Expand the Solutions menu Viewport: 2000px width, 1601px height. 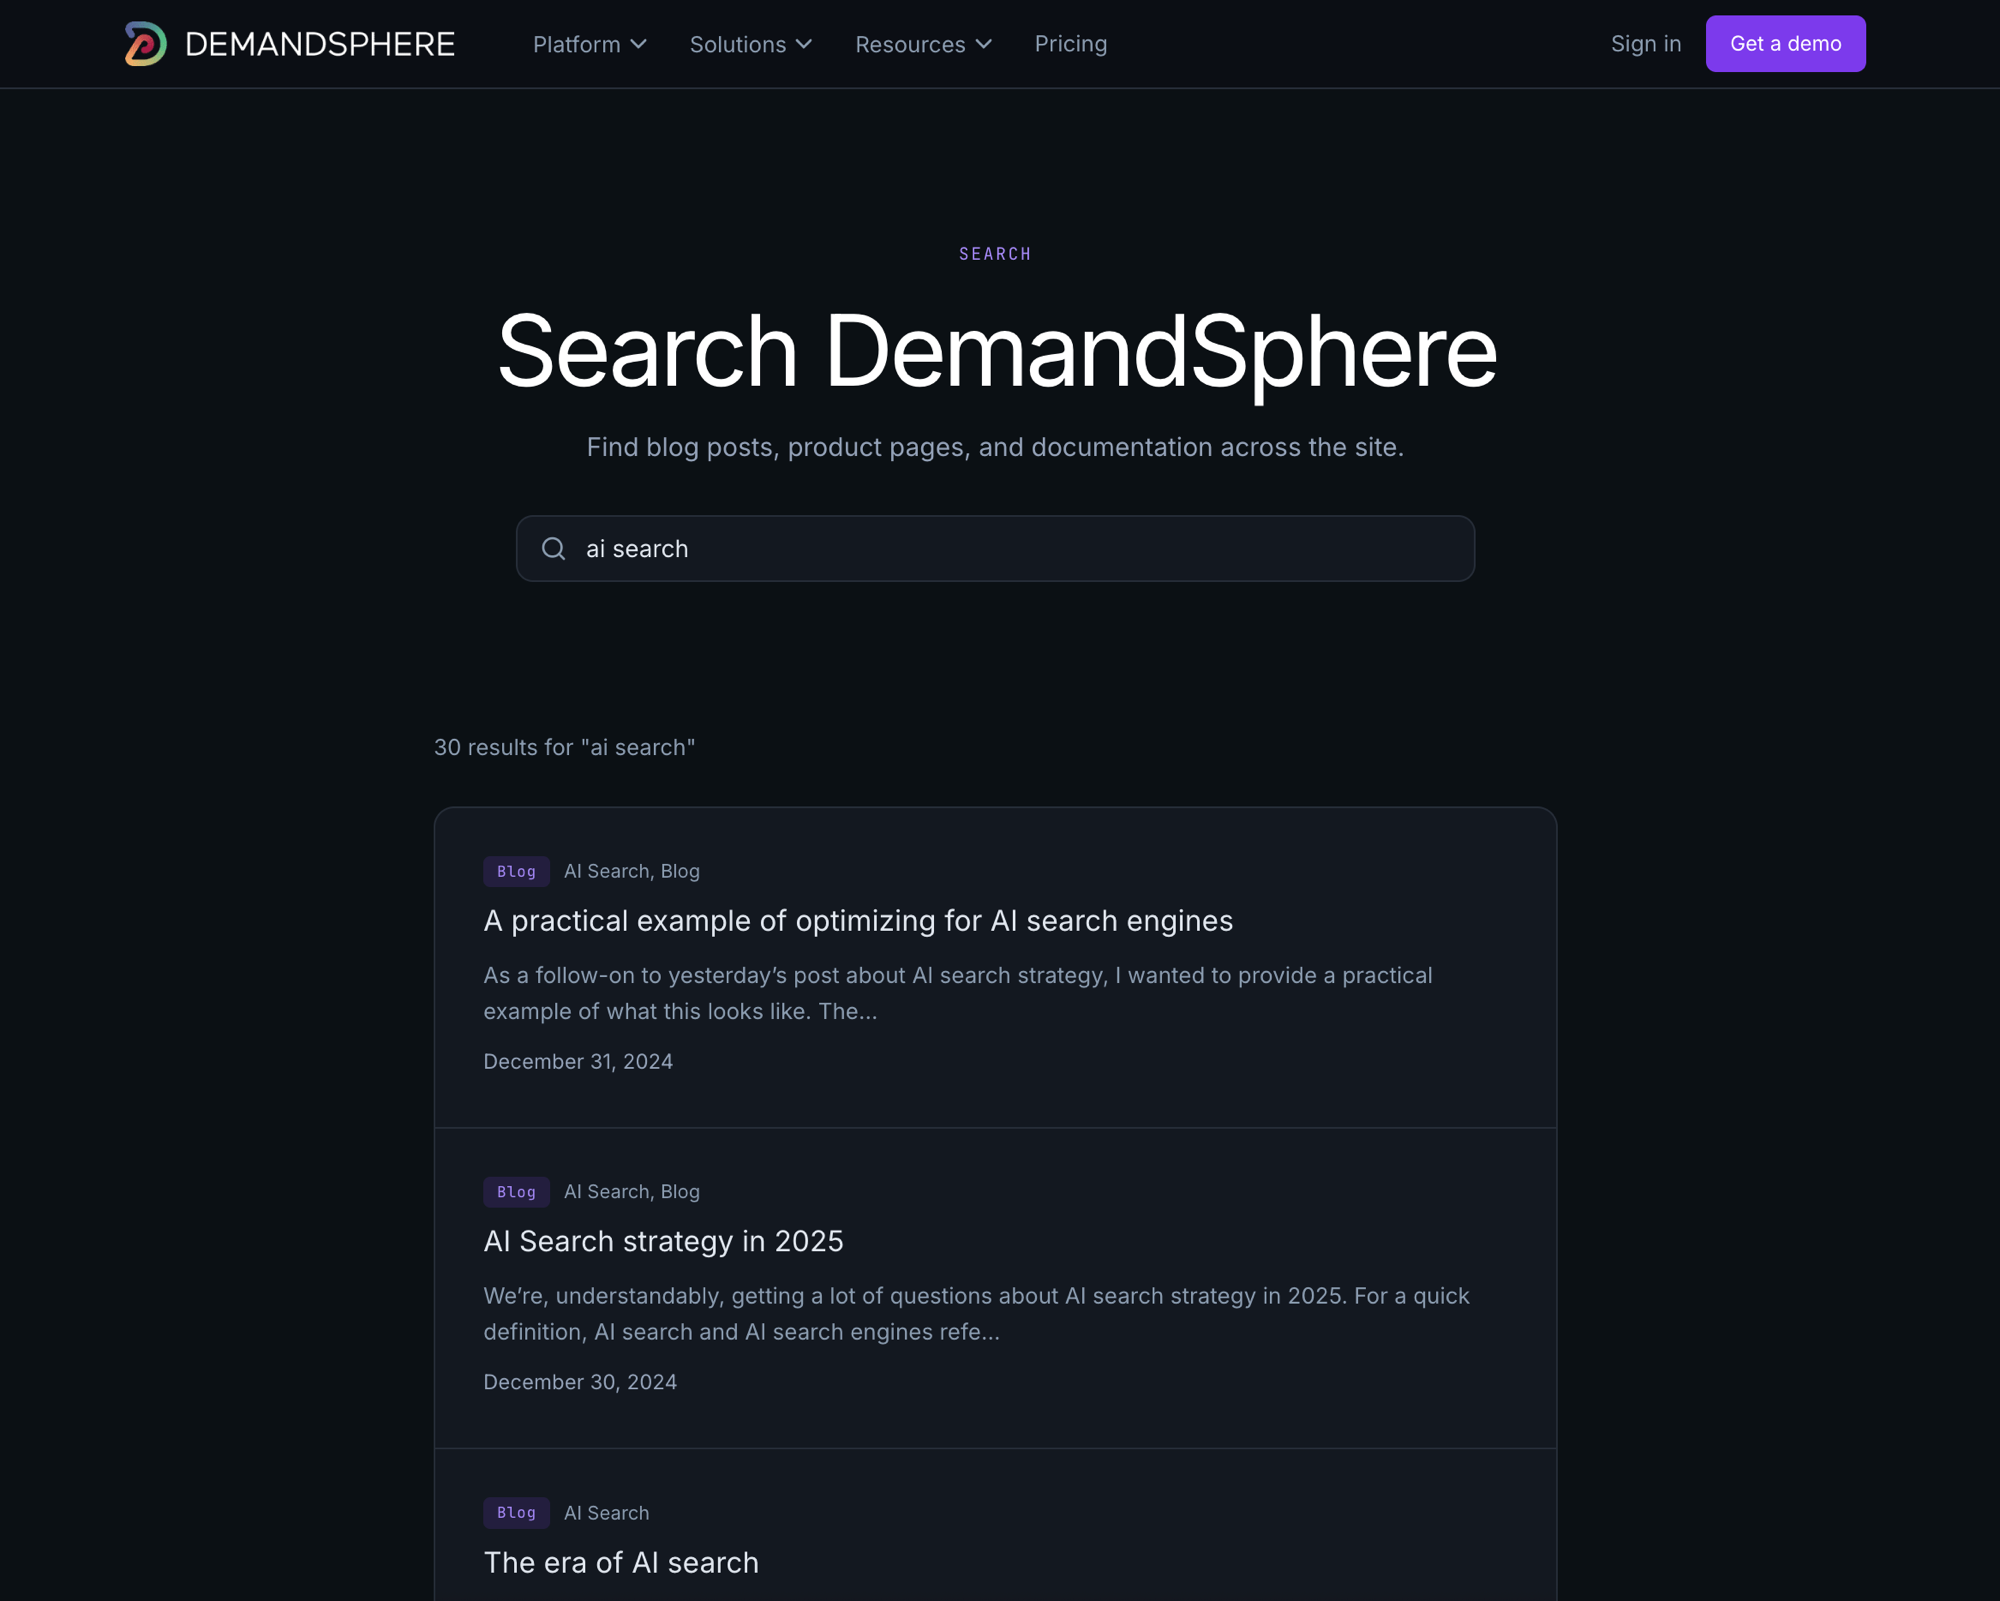pos(750,44)
